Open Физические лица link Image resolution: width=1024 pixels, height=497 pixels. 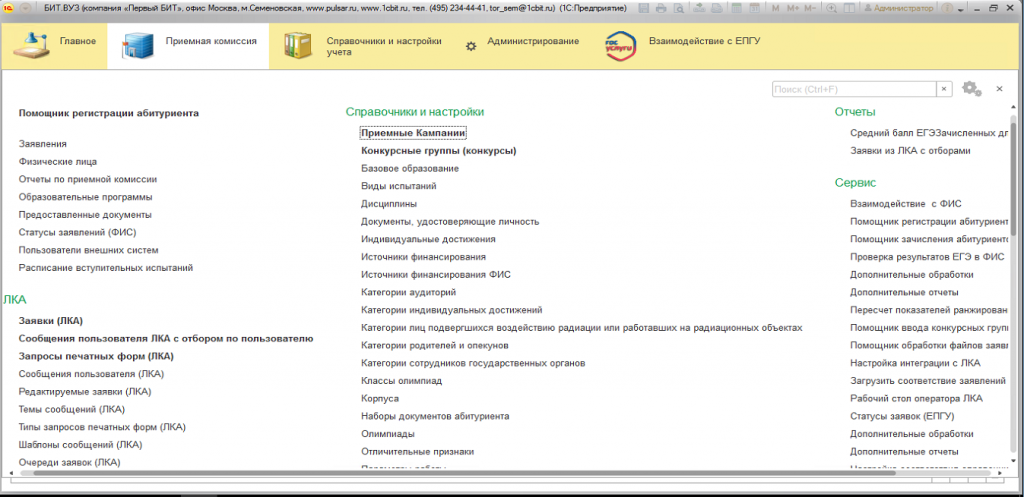(x=58, y=161)
